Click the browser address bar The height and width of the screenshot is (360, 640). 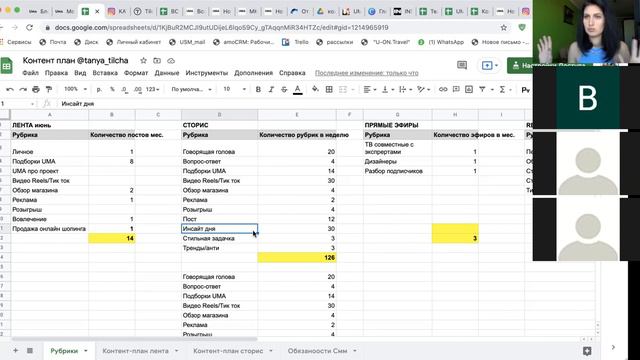pyautogui.click(x=269, y=28)
